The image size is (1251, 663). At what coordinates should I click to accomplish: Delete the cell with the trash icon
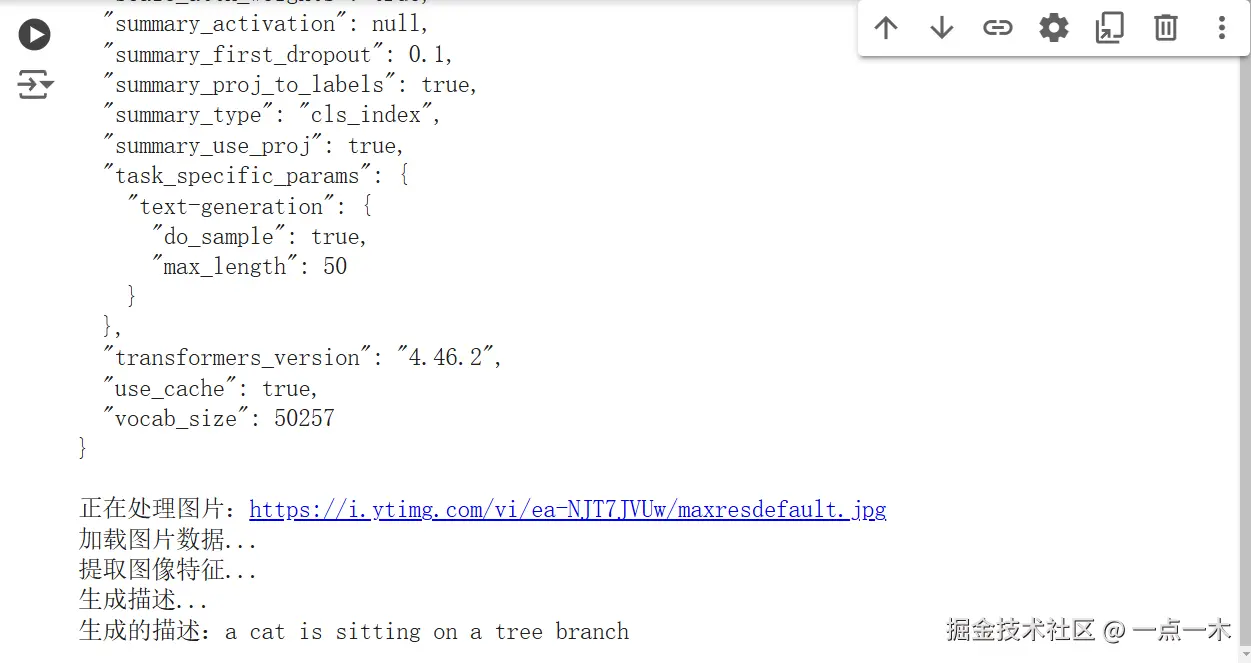1165,28
